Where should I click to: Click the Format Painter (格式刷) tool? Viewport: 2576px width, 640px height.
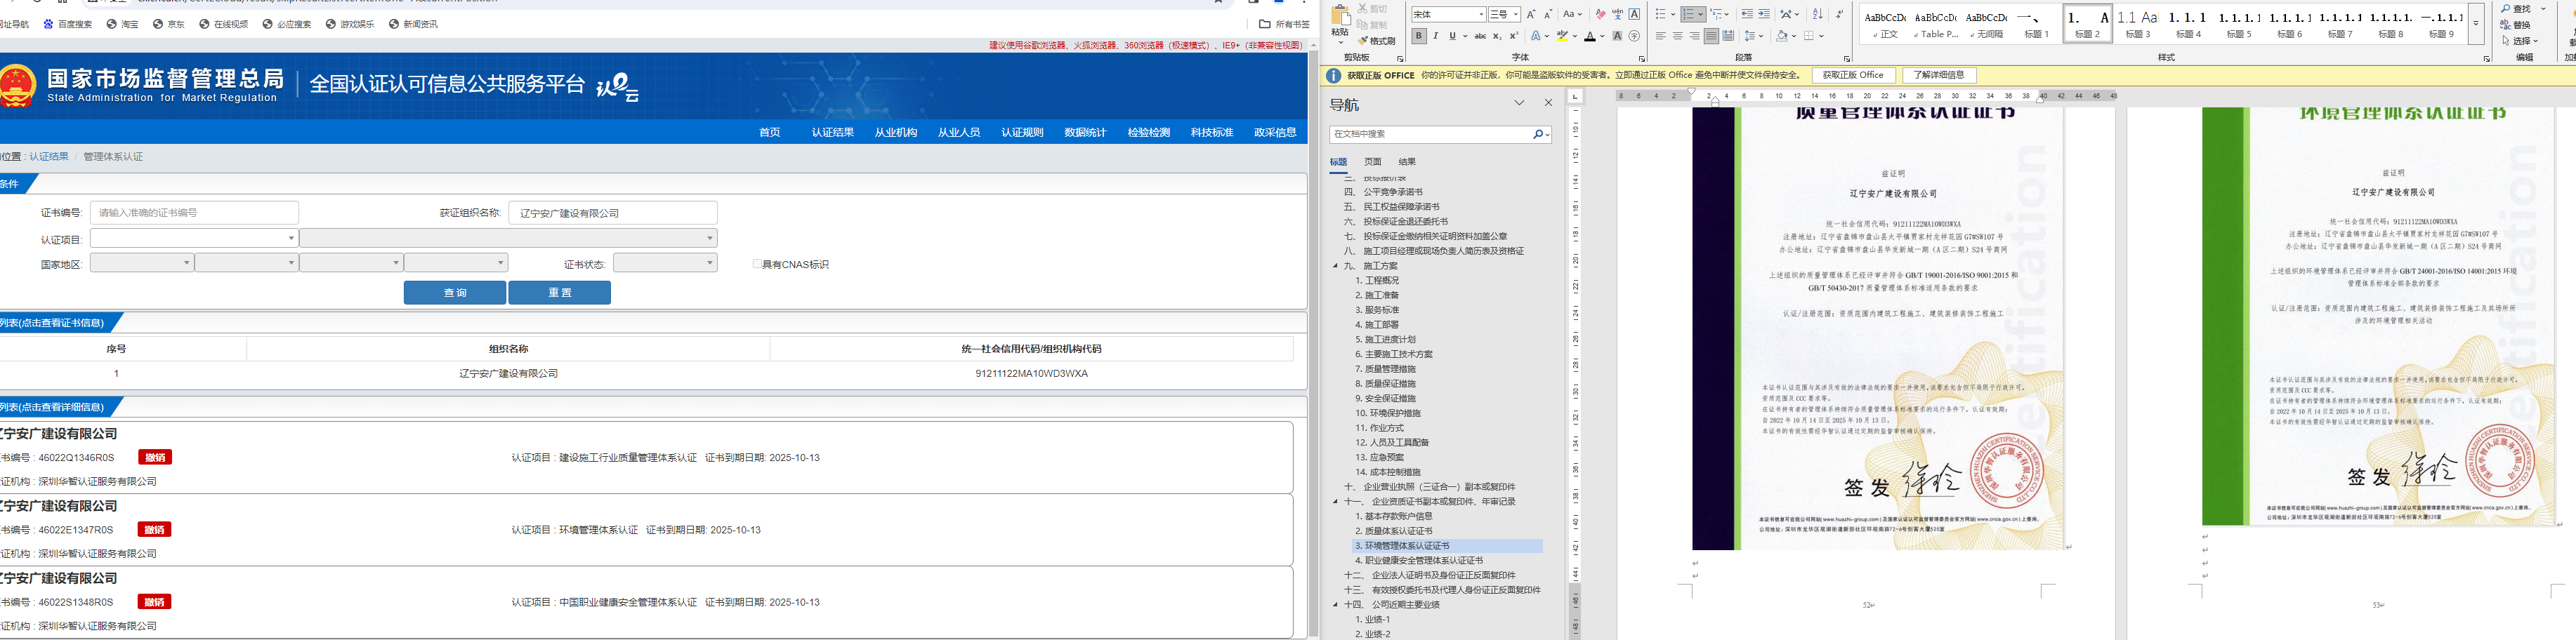point(1376,41)
